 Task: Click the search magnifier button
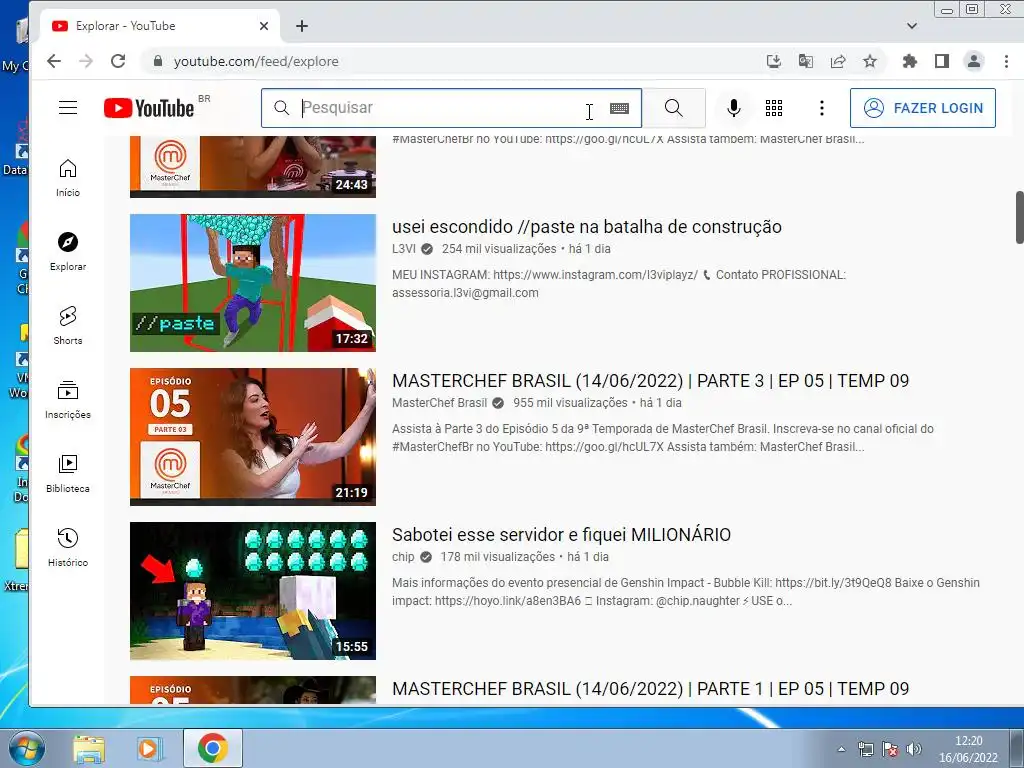coord(673,108)
